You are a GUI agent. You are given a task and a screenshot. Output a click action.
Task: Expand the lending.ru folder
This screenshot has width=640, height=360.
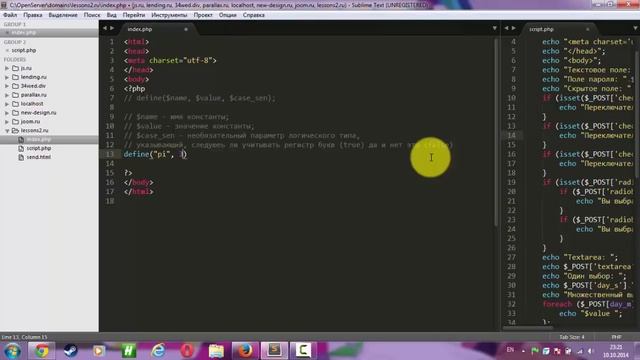[x=7, y=77]
